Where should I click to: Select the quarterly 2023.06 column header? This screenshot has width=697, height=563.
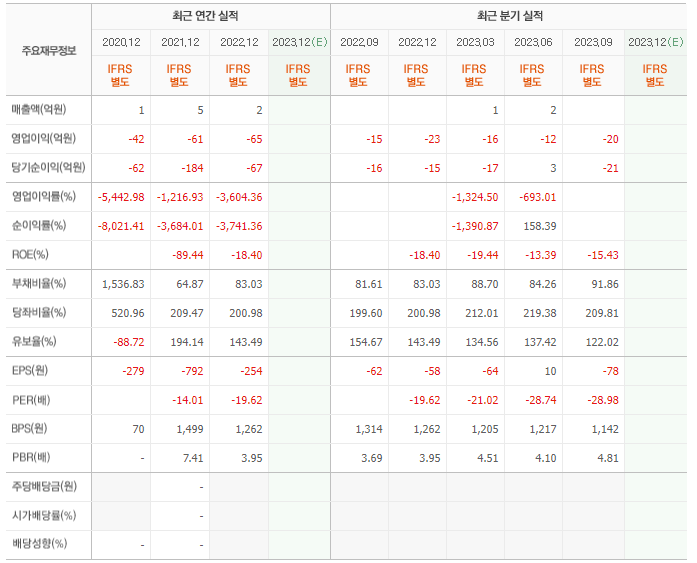coord(533,42)
